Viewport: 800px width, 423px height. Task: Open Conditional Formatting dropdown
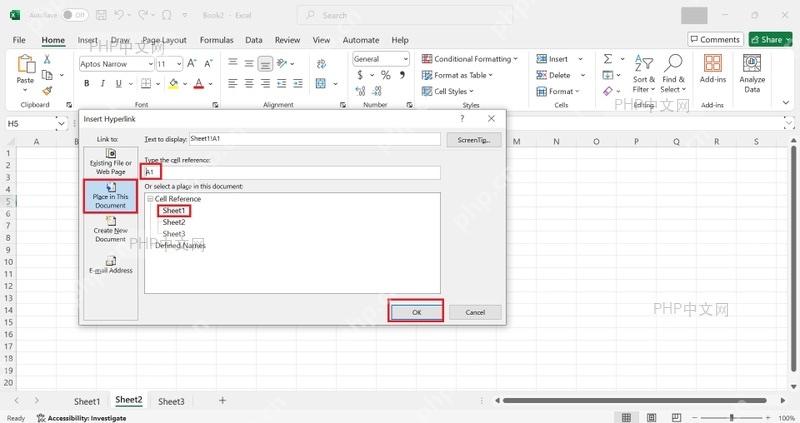point(470,59)
